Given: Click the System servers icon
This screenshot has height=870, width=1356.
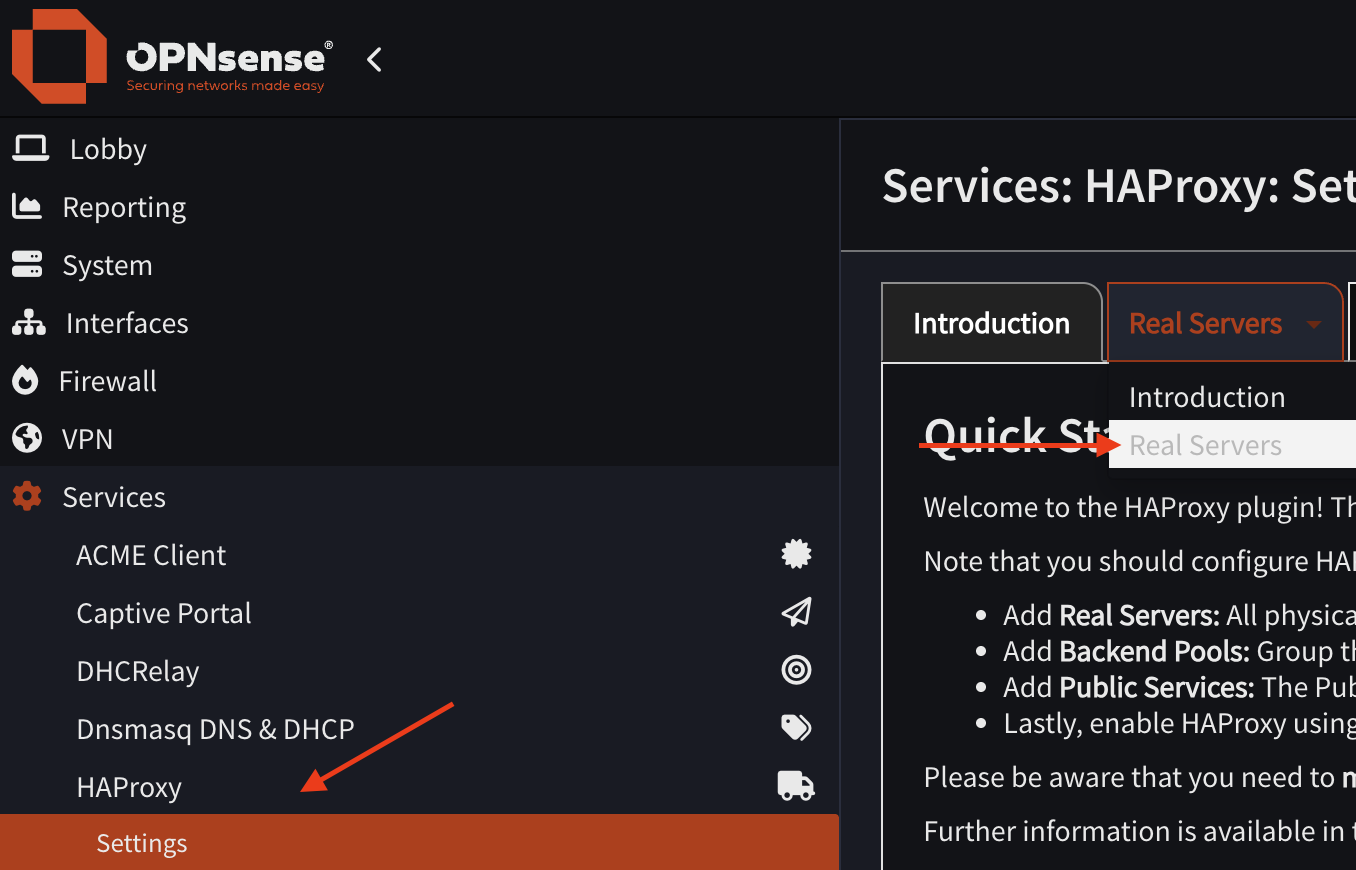Looking at the screenshot, I should pos(30,264).
